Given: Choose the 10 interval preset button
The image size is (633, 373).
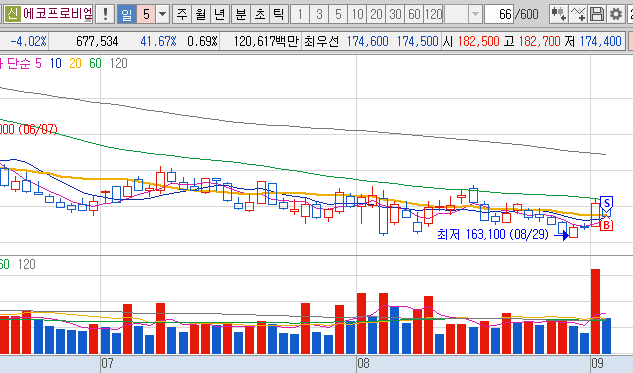Looking at the screenshot, I should [357, 15].
